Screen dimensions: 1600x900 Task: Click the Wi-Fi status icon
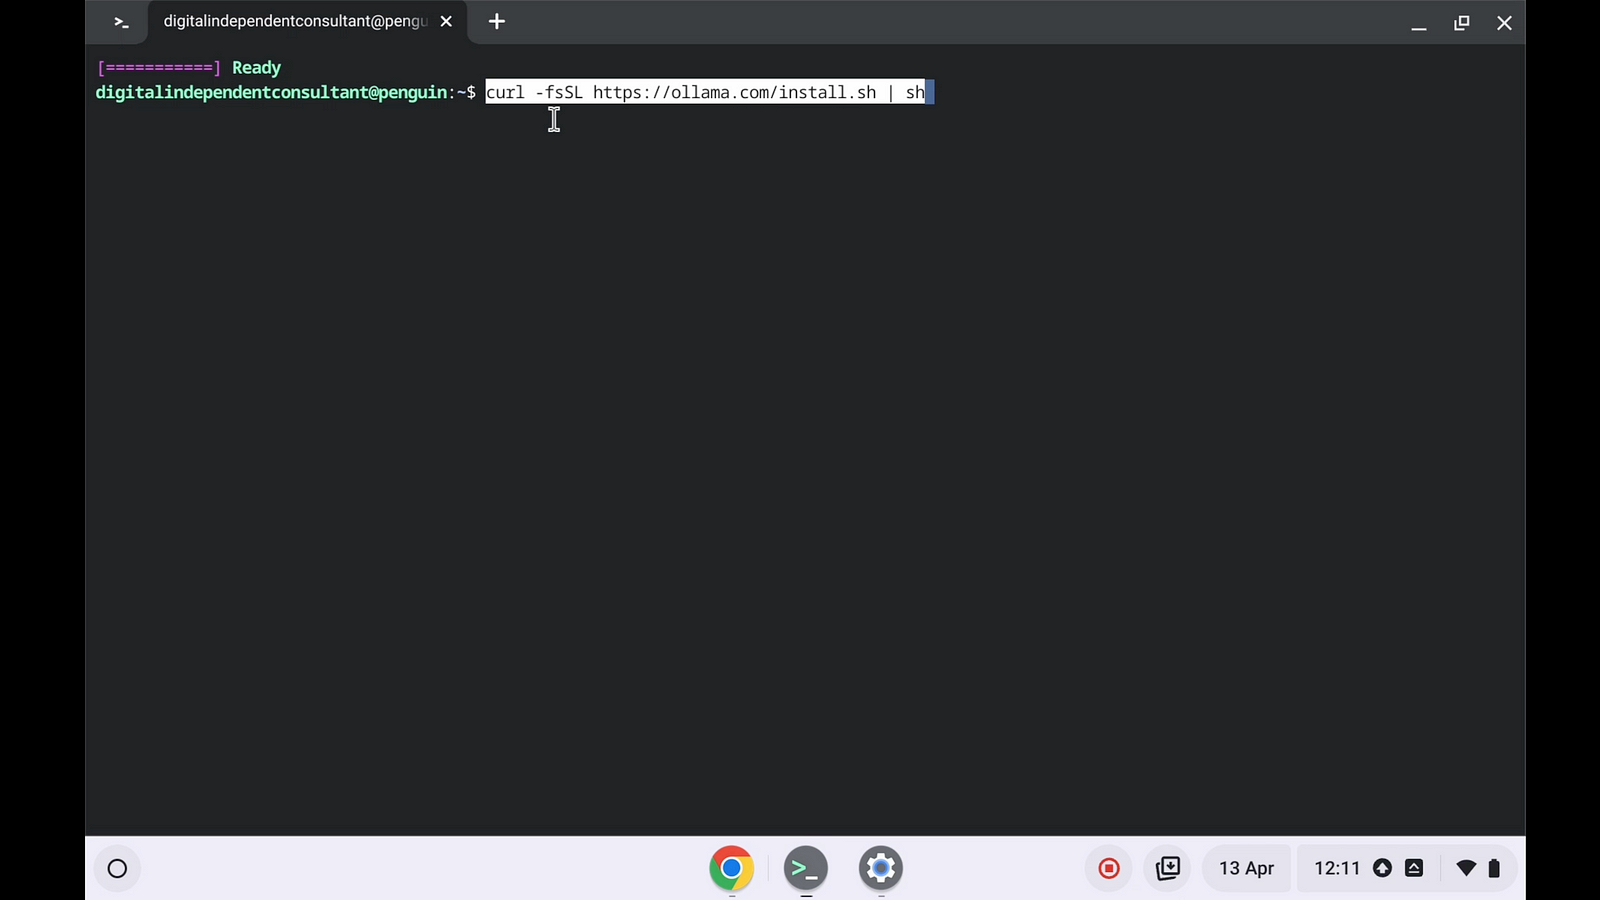1465,868
